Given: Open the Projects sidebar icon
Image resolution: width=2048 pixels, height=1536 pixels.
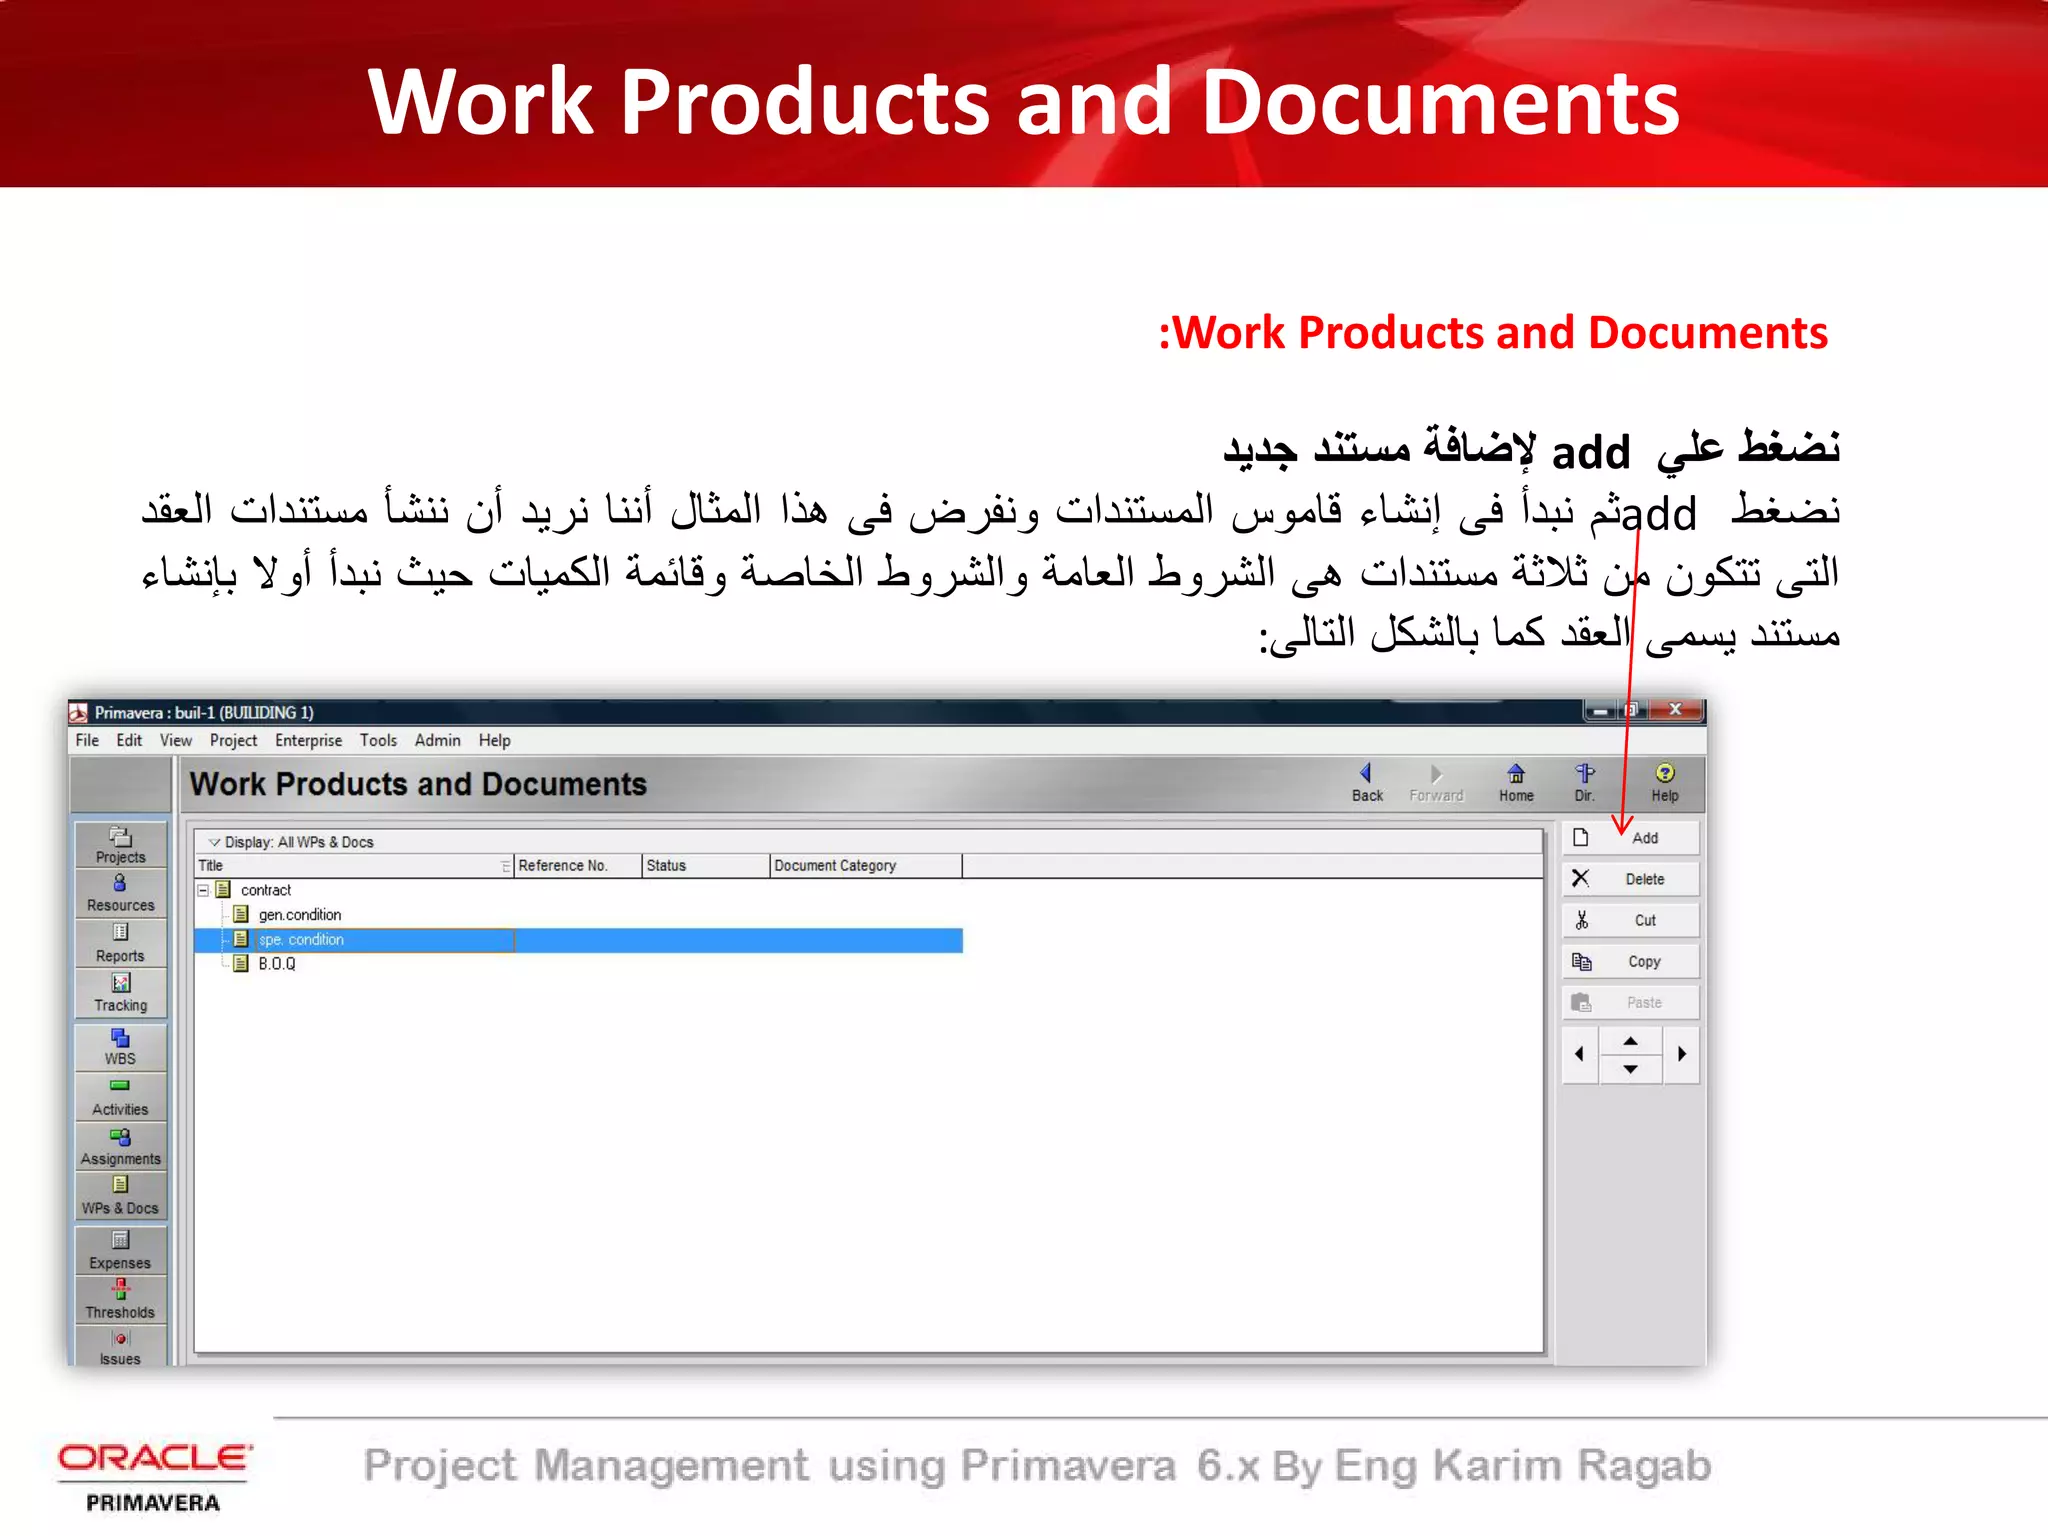Looking at the screenshot, I should tap(120, 845).
